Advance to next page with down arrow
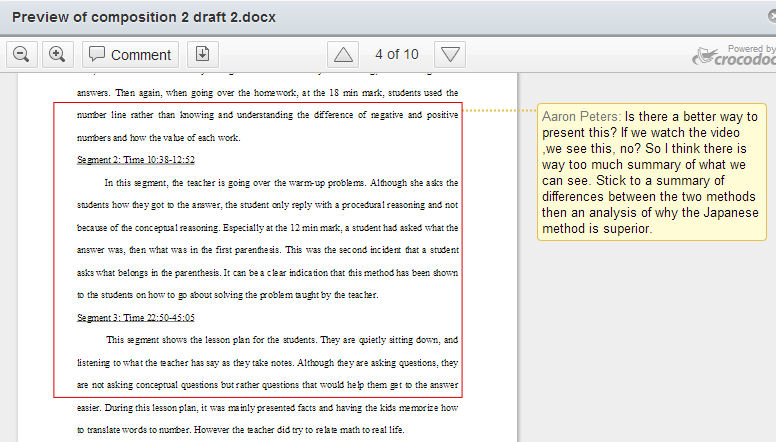 point(451,54)
